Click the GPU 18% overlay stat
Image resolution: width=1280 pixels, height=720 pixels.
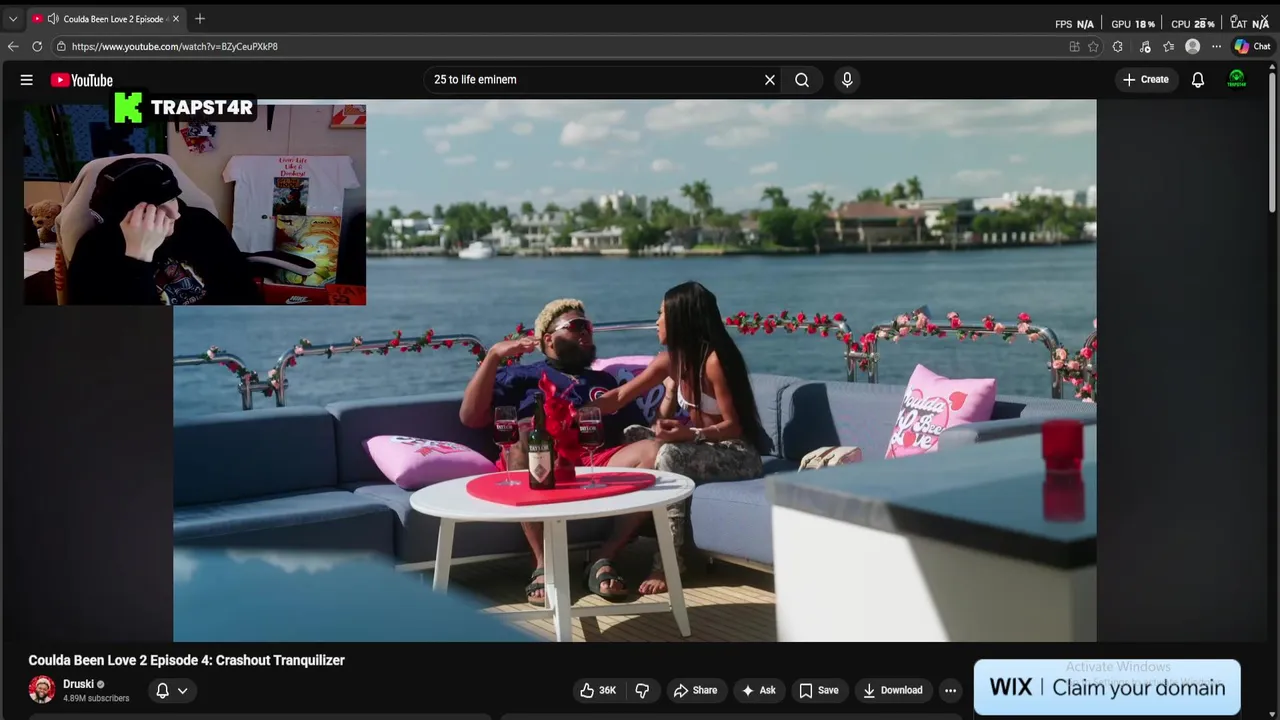coord(1133,24)
